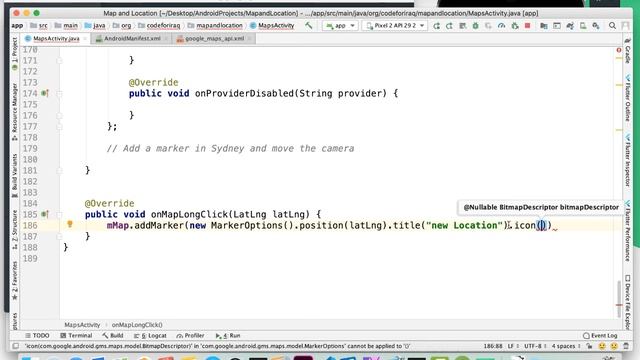Click the org breadcrumb folder
Viewport: 640px width, 360px height.
pos(122,25)
